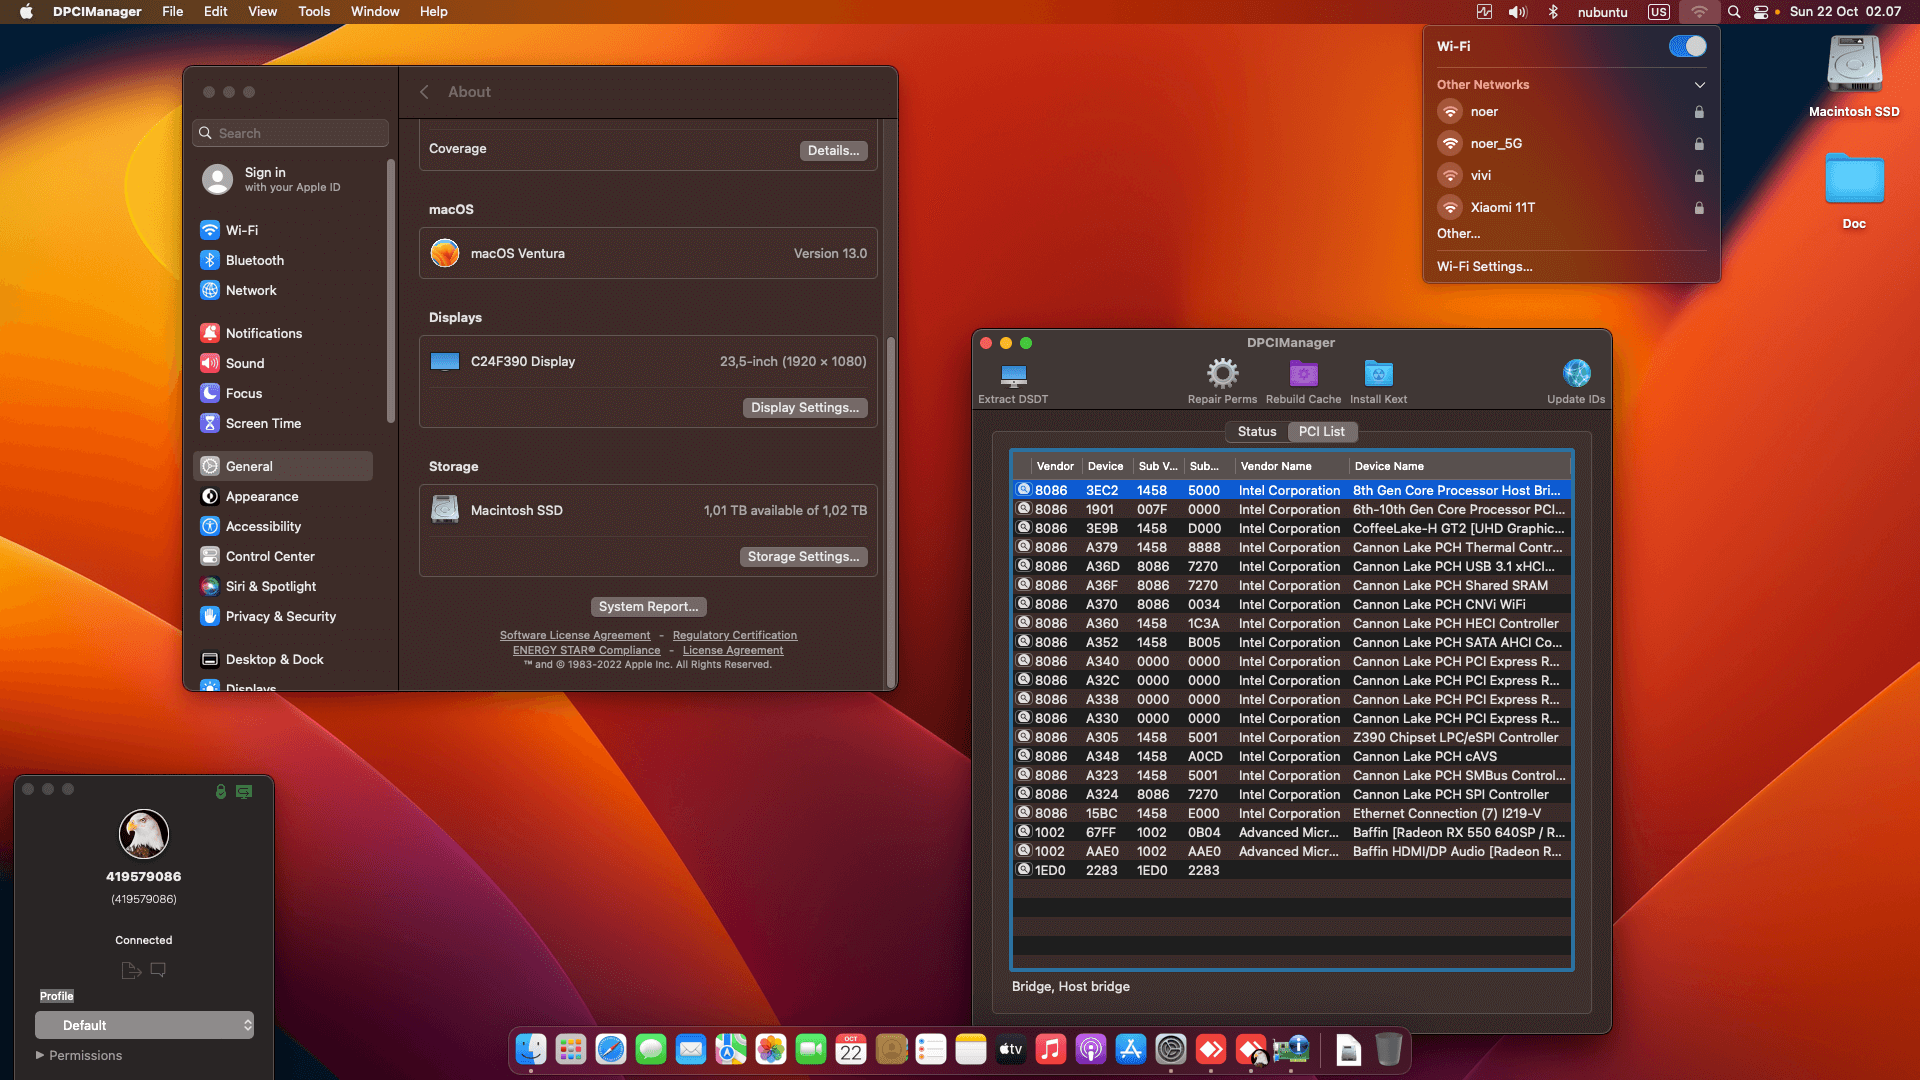Select the Cannon Lake PCH CNVi WiFi row
This screenshot has width=1920, height=1080.
[1292, 604]
